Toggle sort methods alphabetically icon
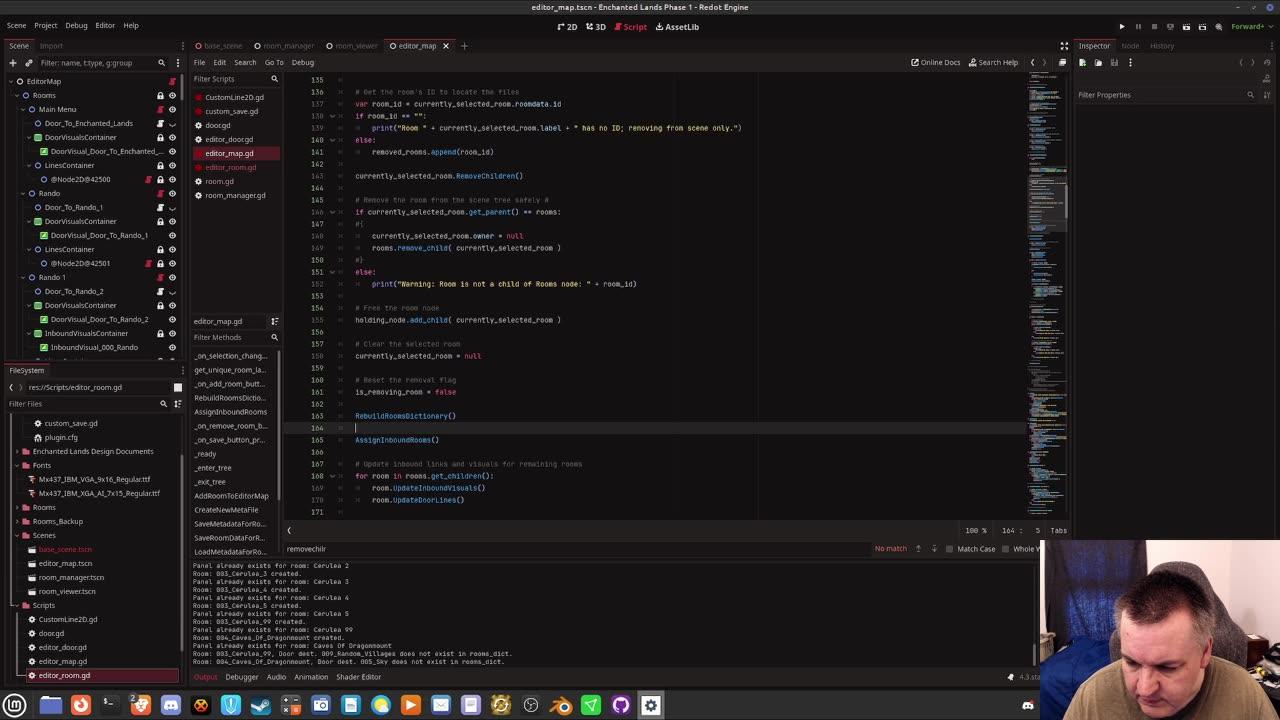 [x=274, y=321]
